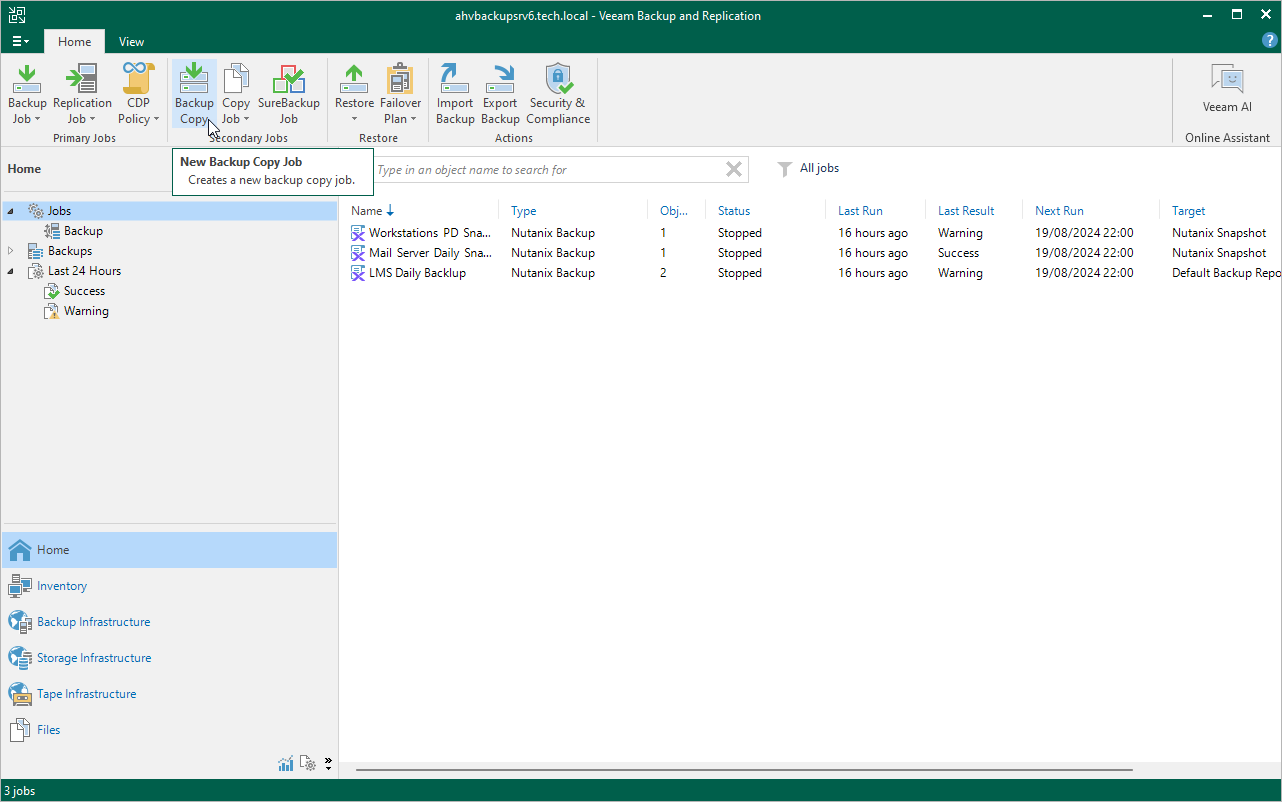The width and height of the screenshot is (1282, 802).
Task: Create a new Backup Job from ribbon
Action: click(27, 94)
